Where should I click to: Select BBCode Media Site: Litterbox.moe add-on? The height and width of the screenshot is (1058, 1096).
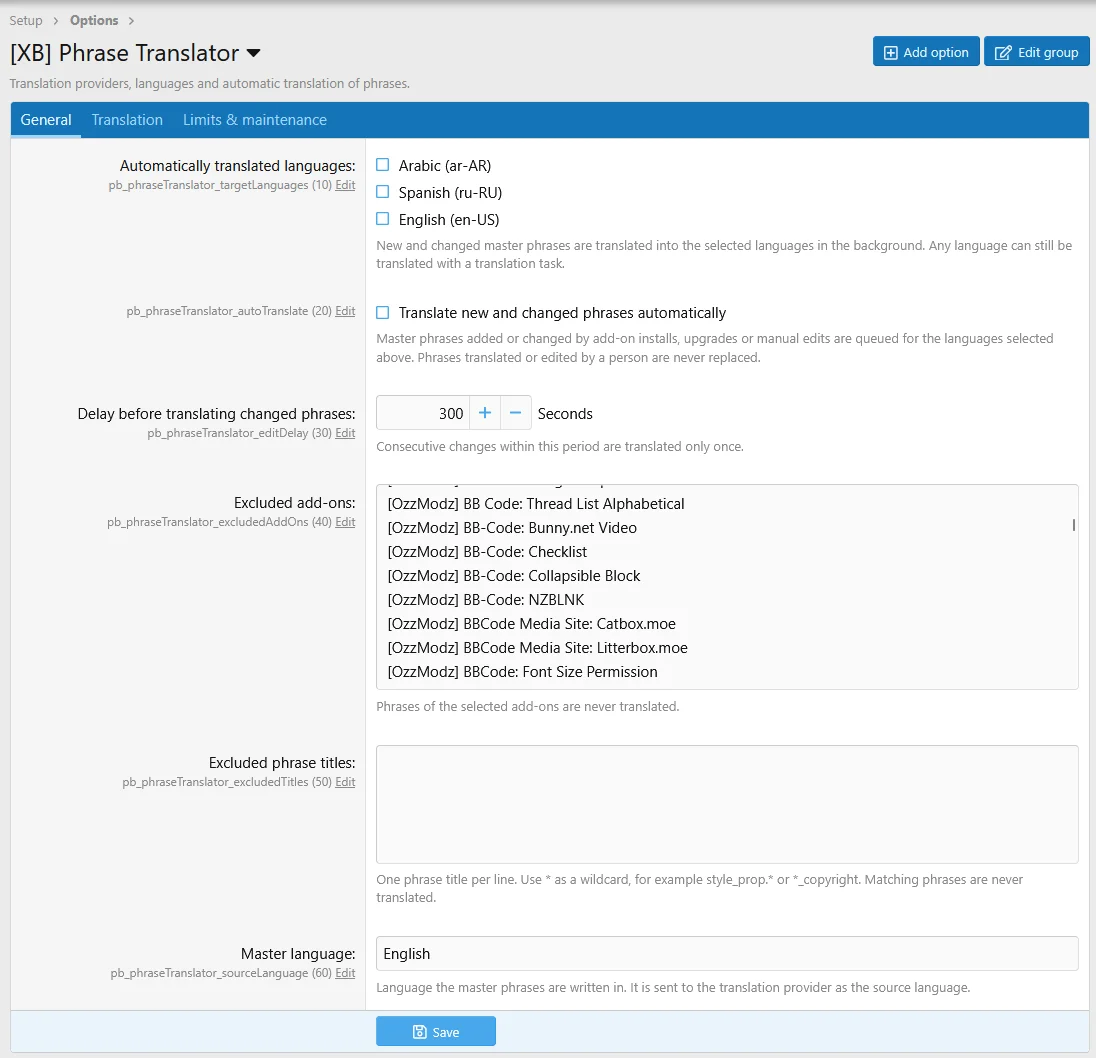click(x=538, y=648)
